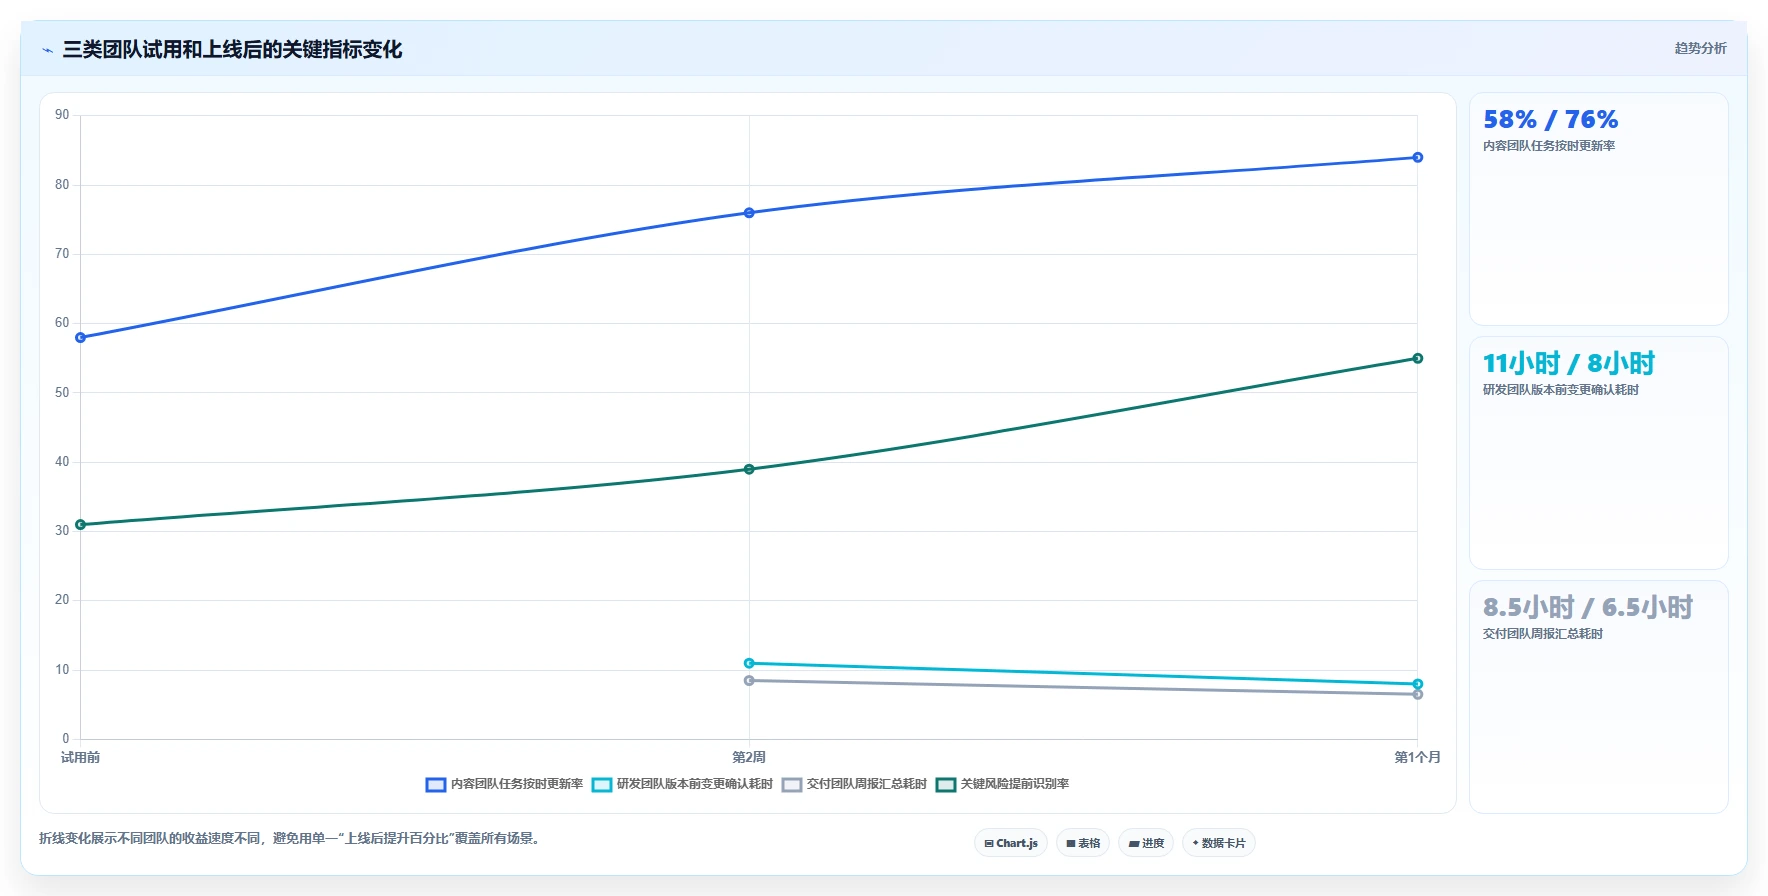Image resolution: width=1768 pixels, height=896 pixels.
Task: Click legend label 关键风险提前识别率
Action: point(1015,784)
